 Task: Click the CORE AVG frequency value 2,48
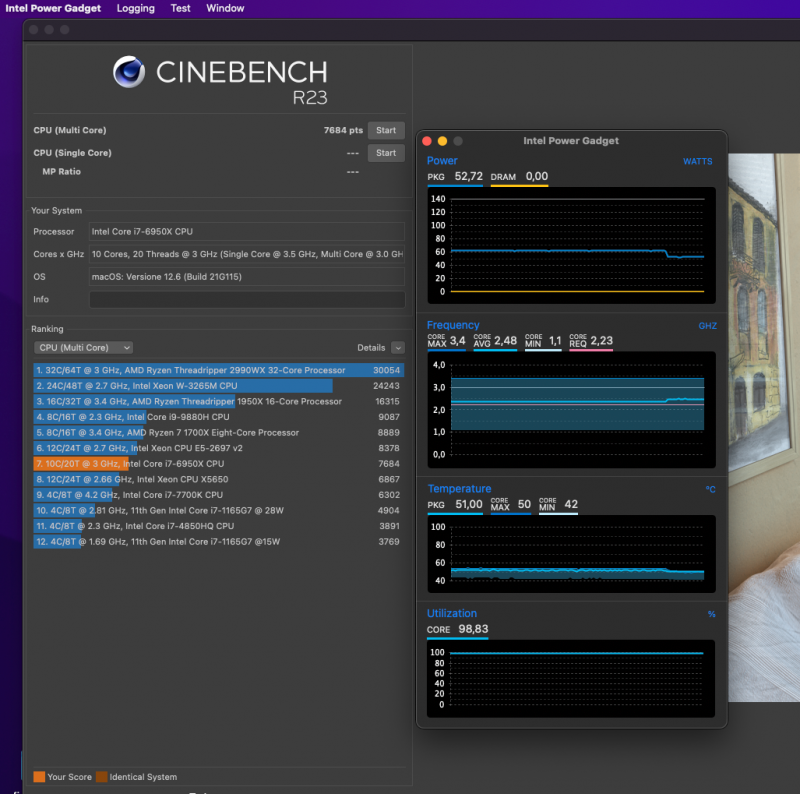pos(505,340)
